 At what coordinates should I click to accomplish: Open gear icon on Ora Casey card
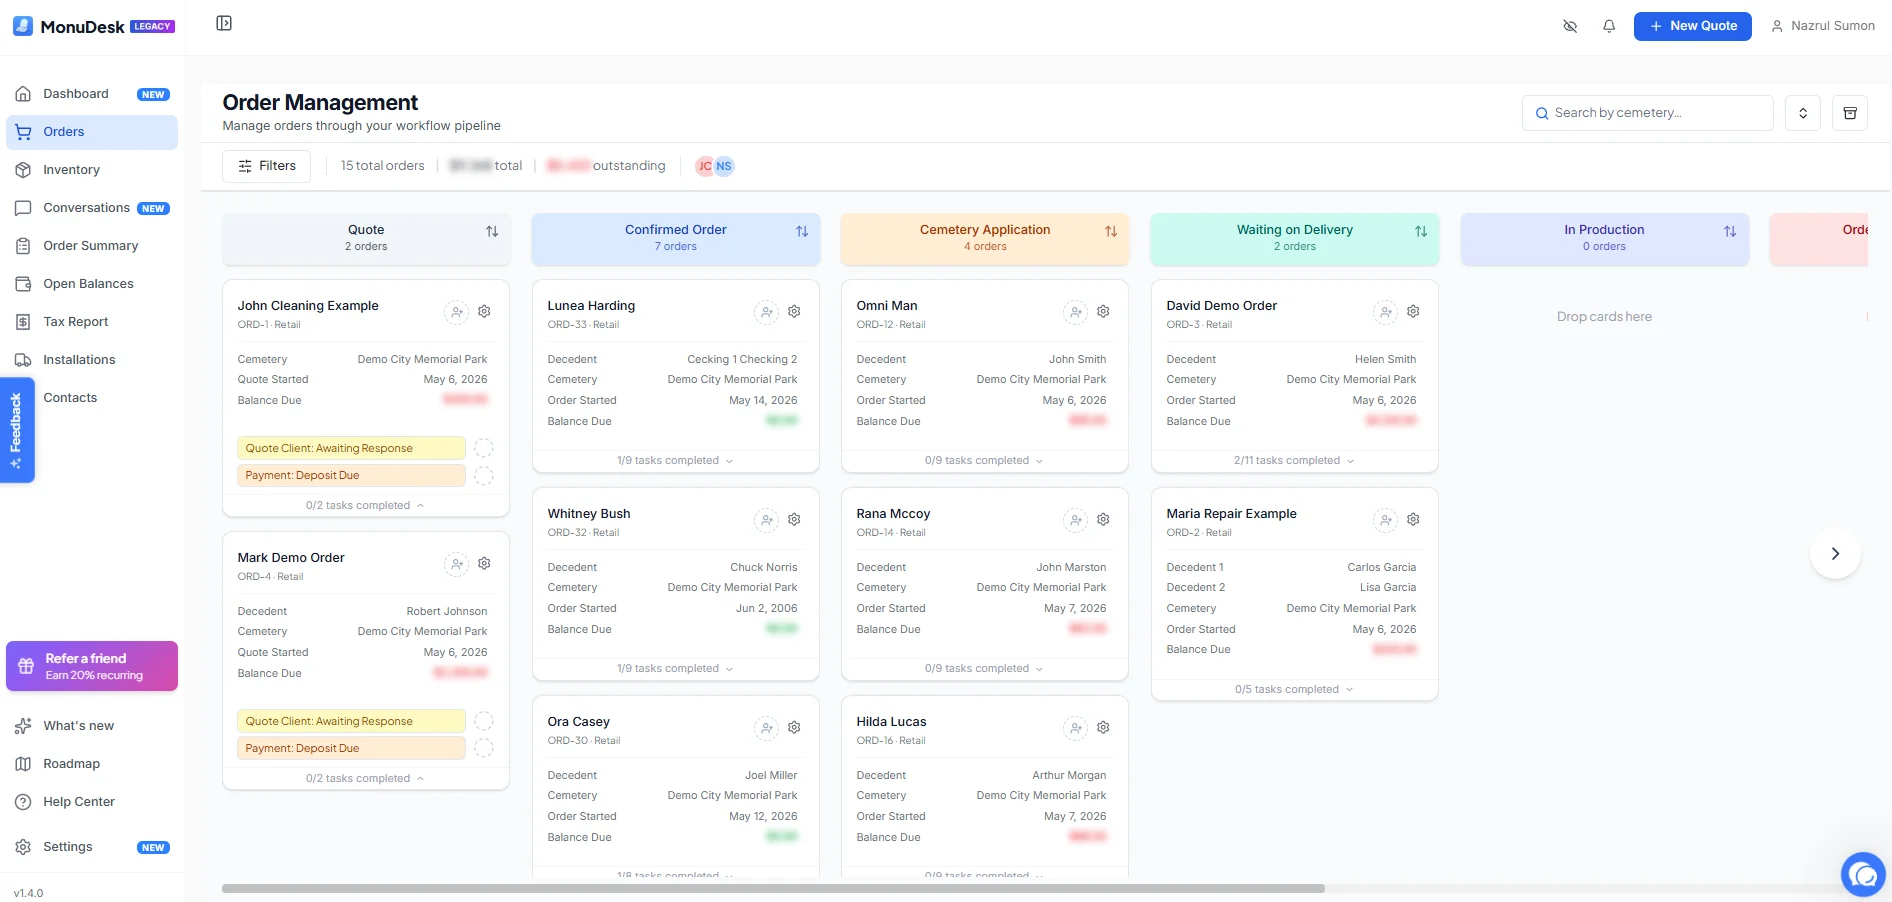794,728
